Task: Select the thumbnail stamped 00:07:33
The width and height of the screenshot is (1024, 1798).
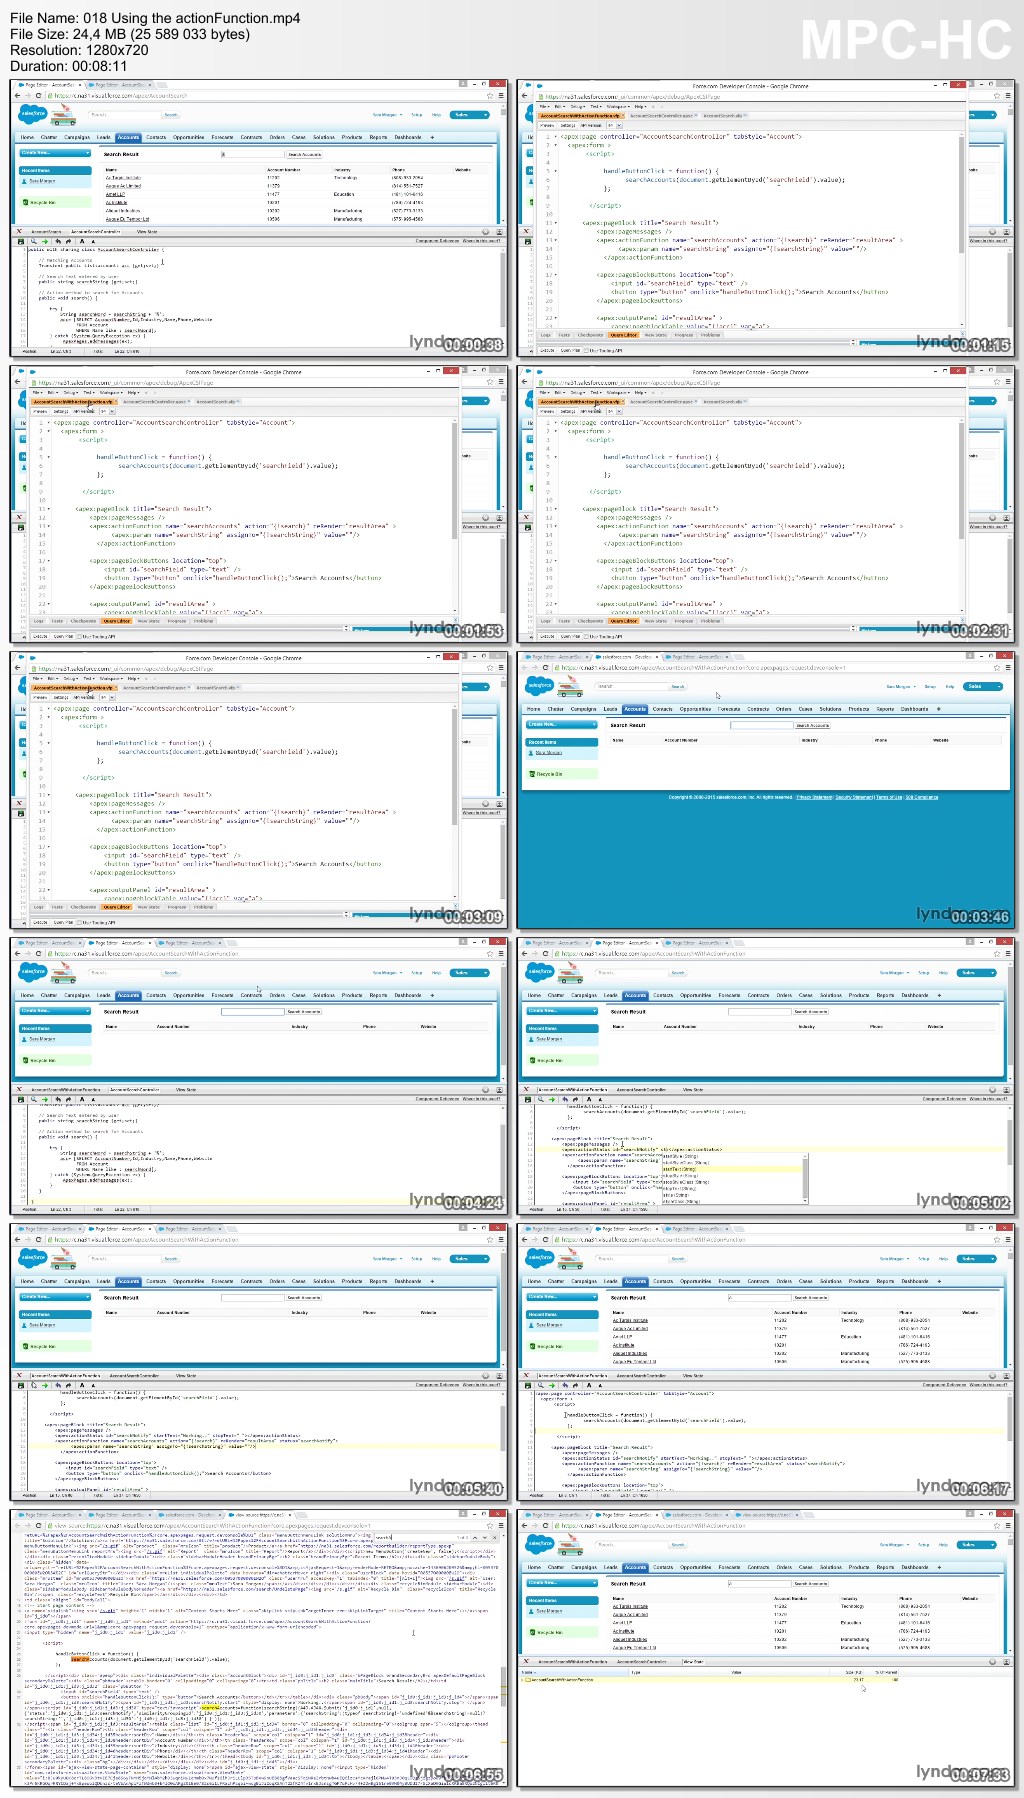Action: coord(766,1648)
